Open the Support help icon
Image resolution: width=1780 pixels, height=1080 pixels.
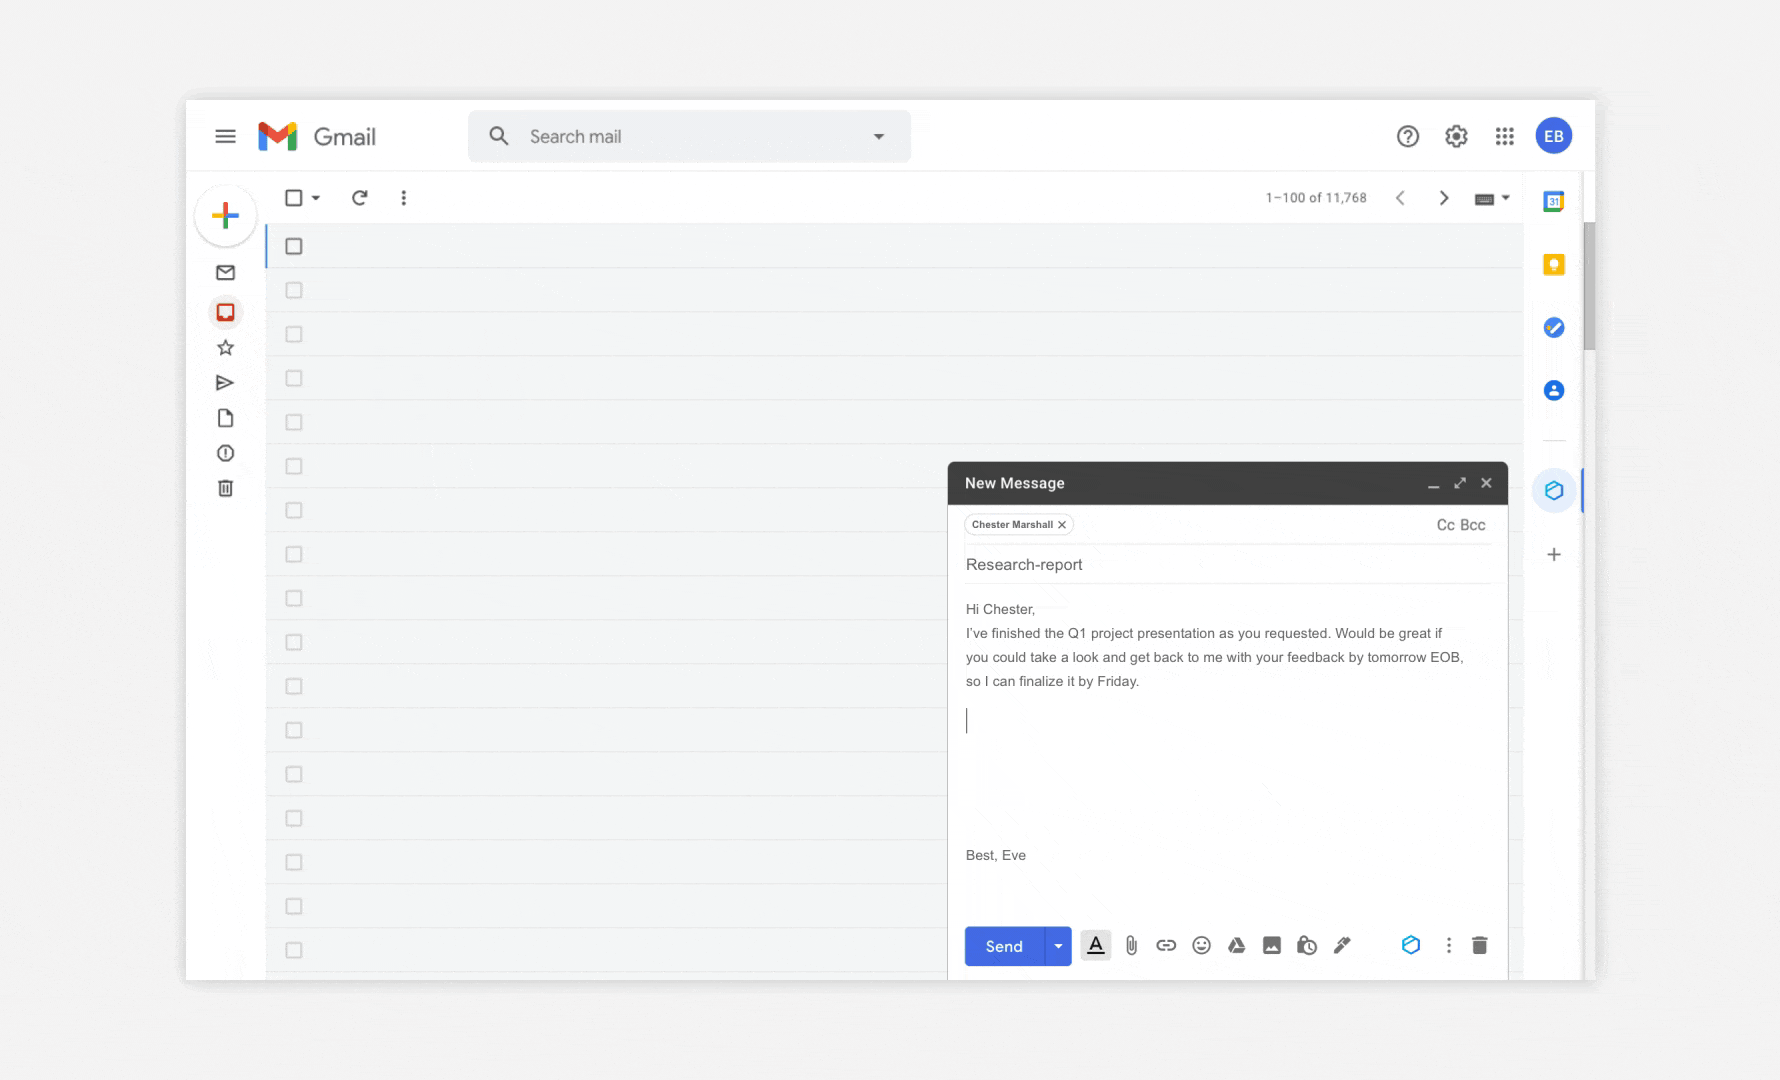point(1408,136)
